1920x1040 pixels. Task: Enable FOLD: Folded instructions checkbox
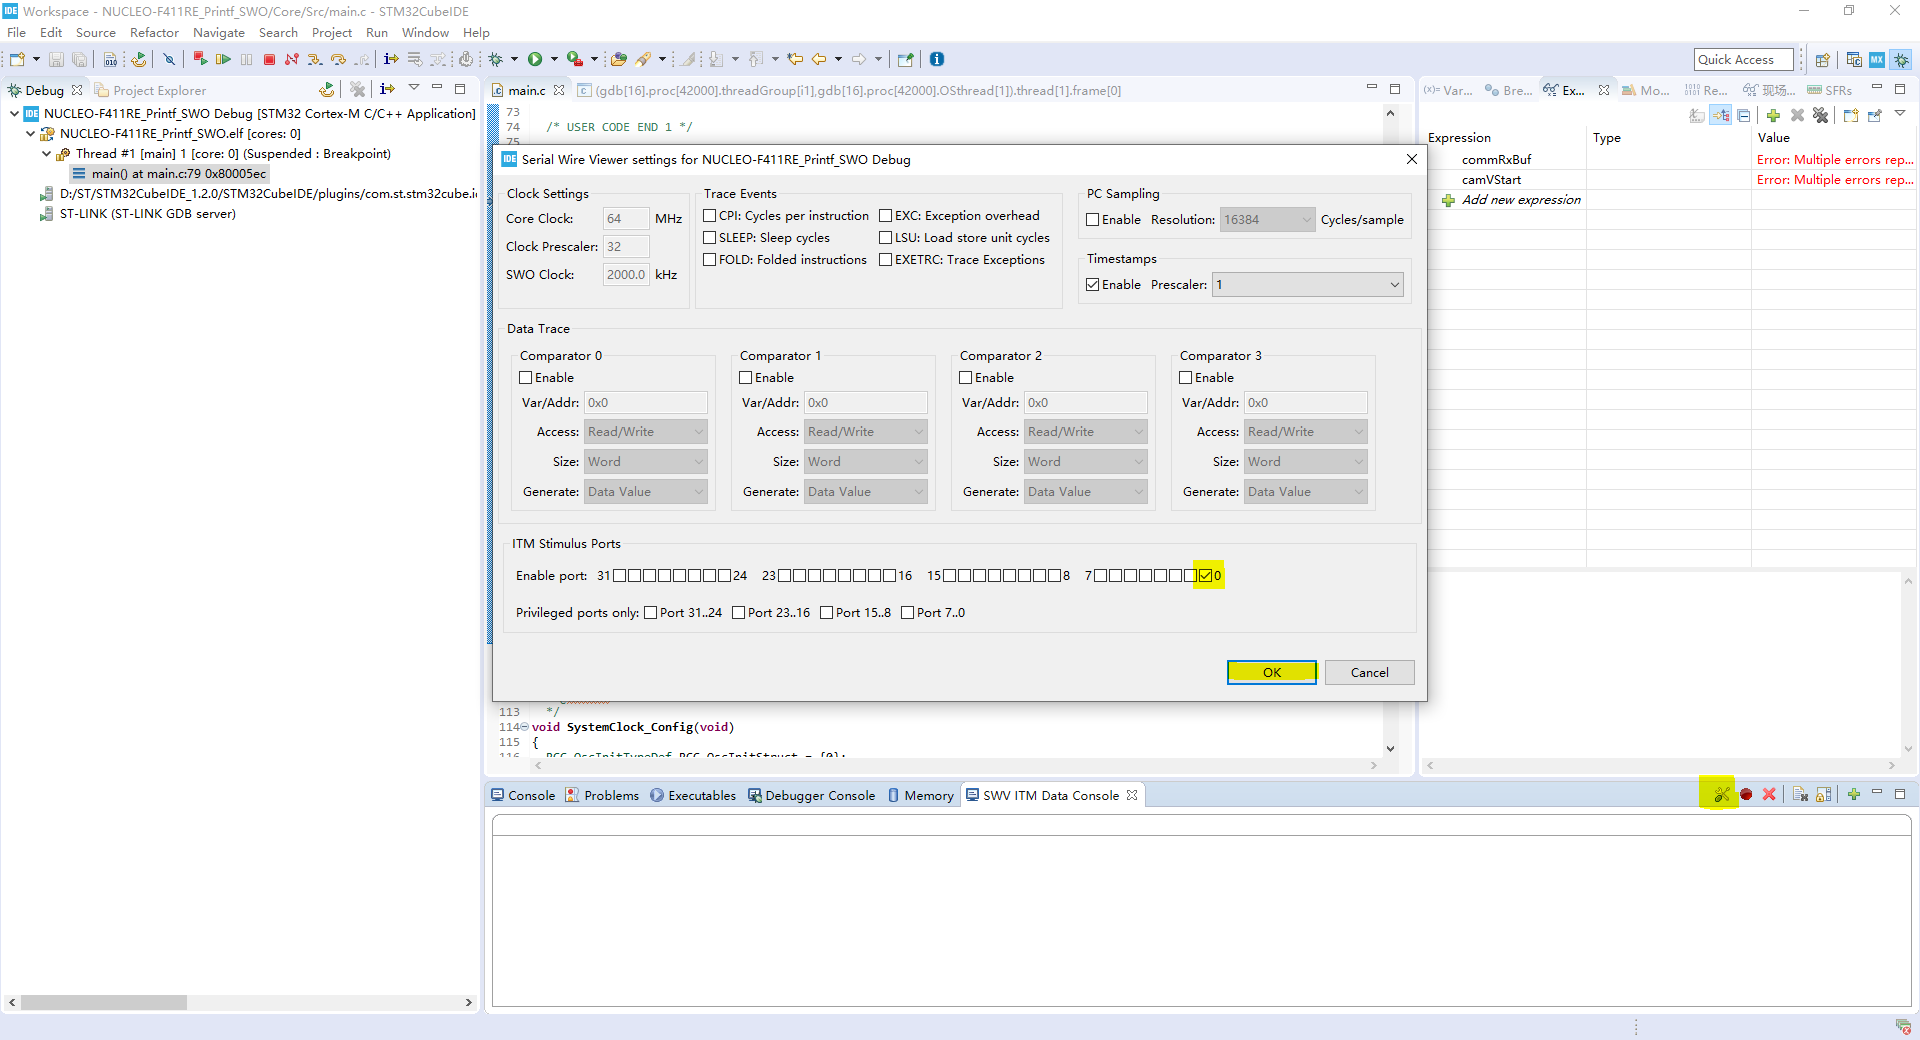[710, 260]
